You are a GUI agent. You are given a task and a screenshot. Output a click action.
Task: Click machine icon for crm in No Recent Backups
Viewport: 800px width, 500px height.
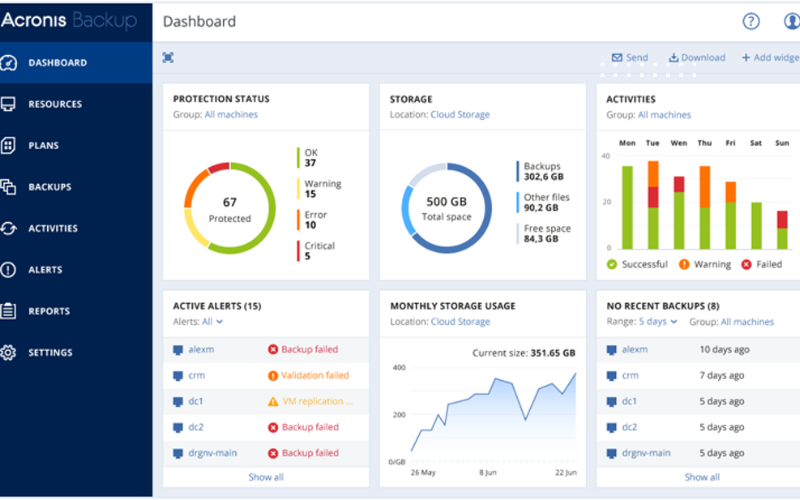coord(611,376)
